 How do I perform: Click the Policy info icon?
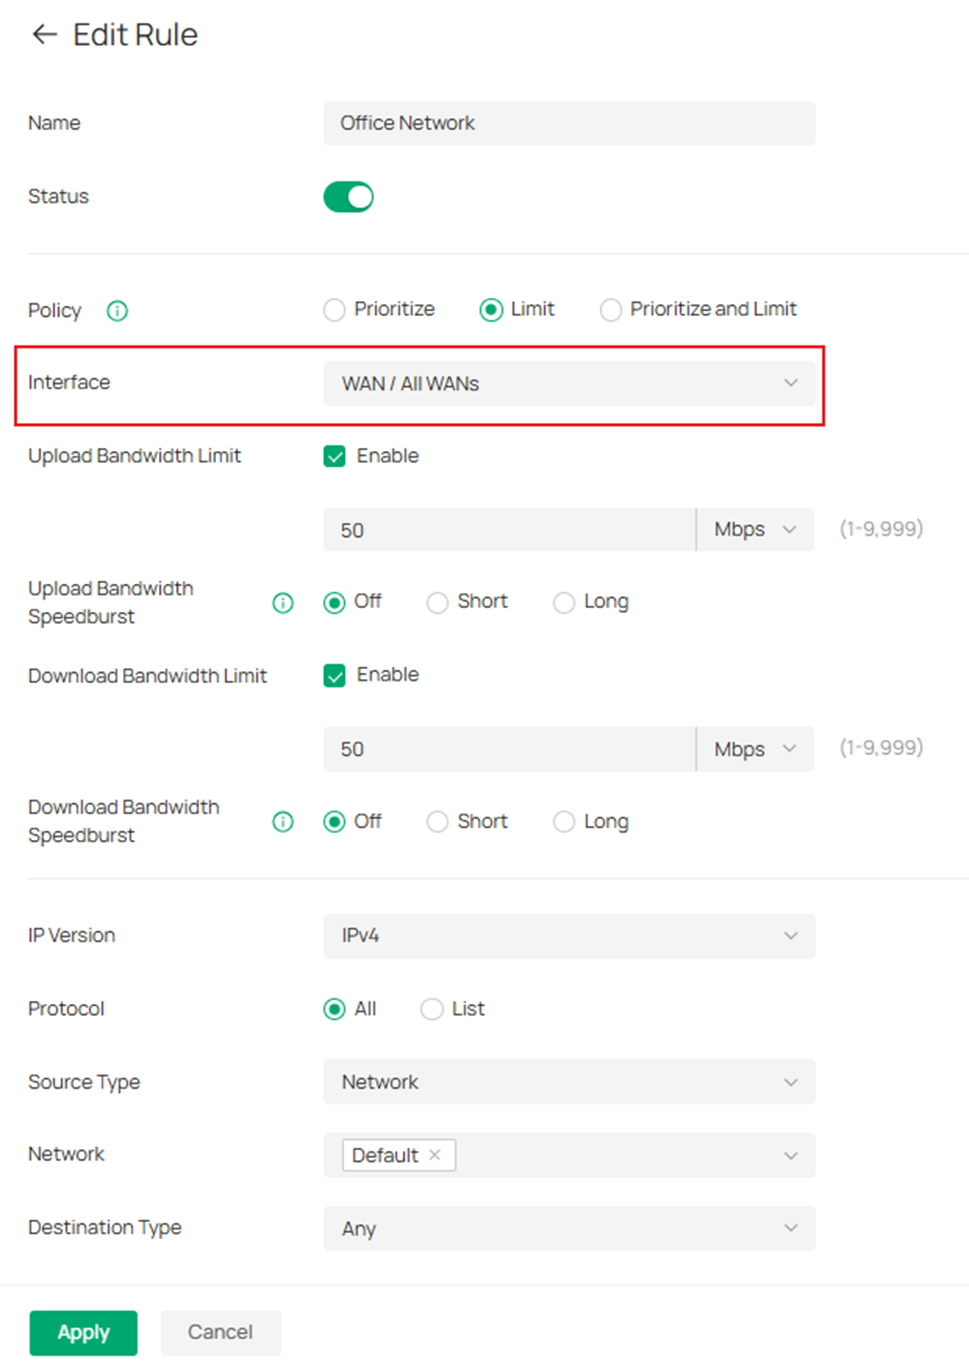pos(117,311)
